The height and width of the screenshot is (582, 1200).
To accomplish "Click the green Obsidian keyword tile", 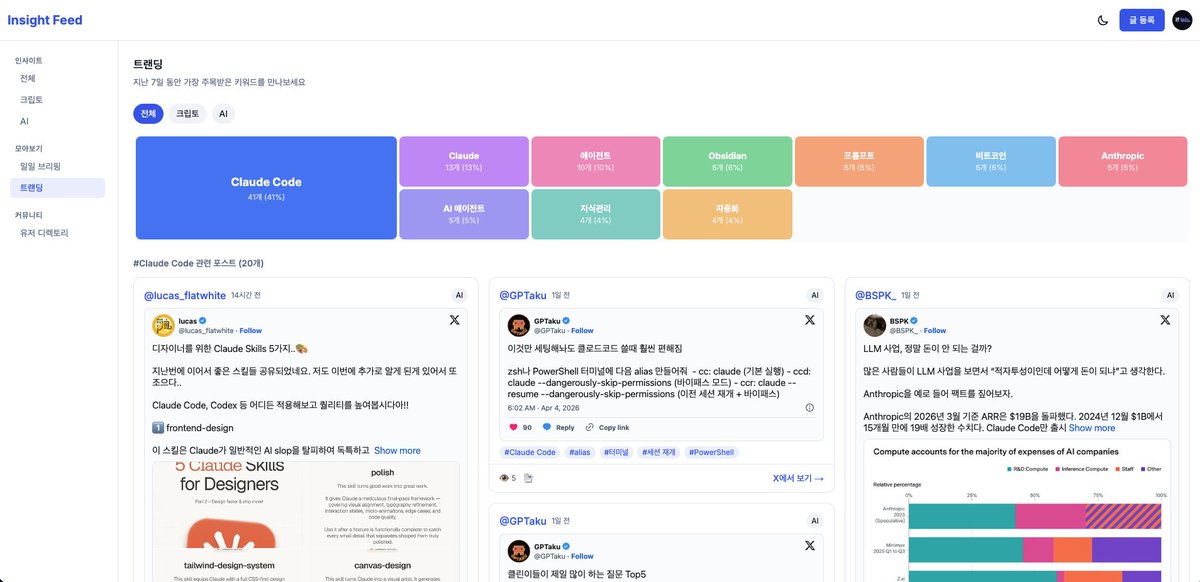I will pyautogui.click(x=727, y=161).
